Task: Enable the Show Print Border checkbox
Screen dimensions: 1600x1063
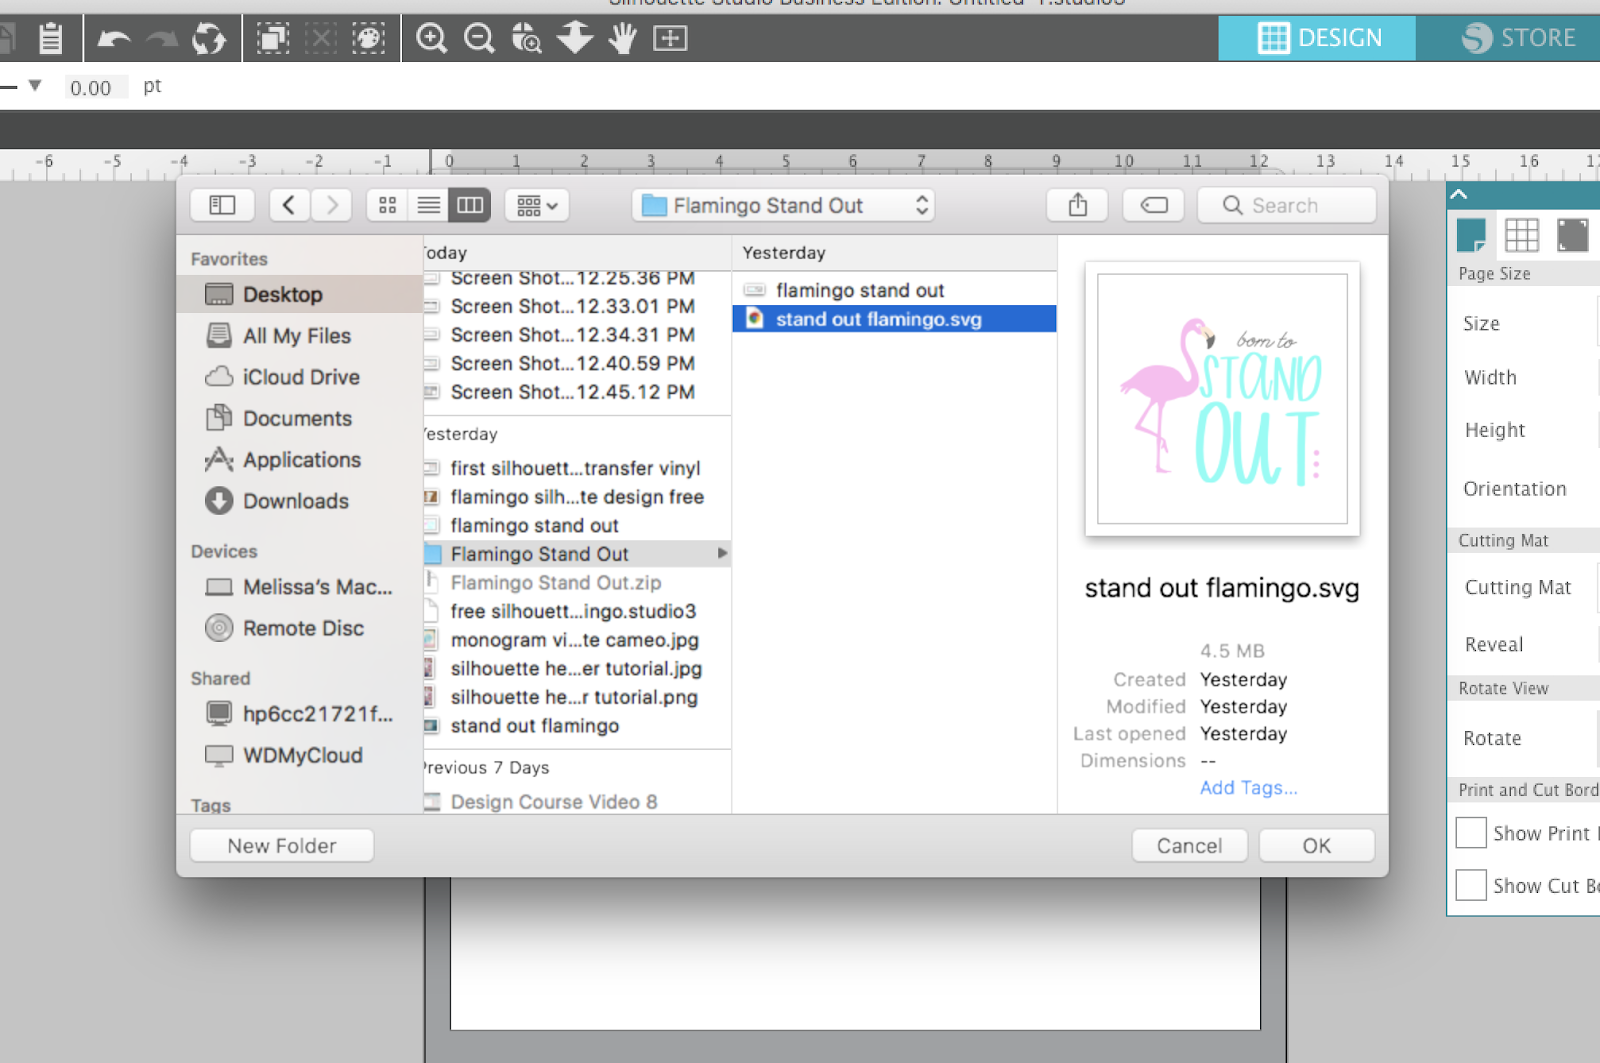Action: click(x=1471, y=832)
